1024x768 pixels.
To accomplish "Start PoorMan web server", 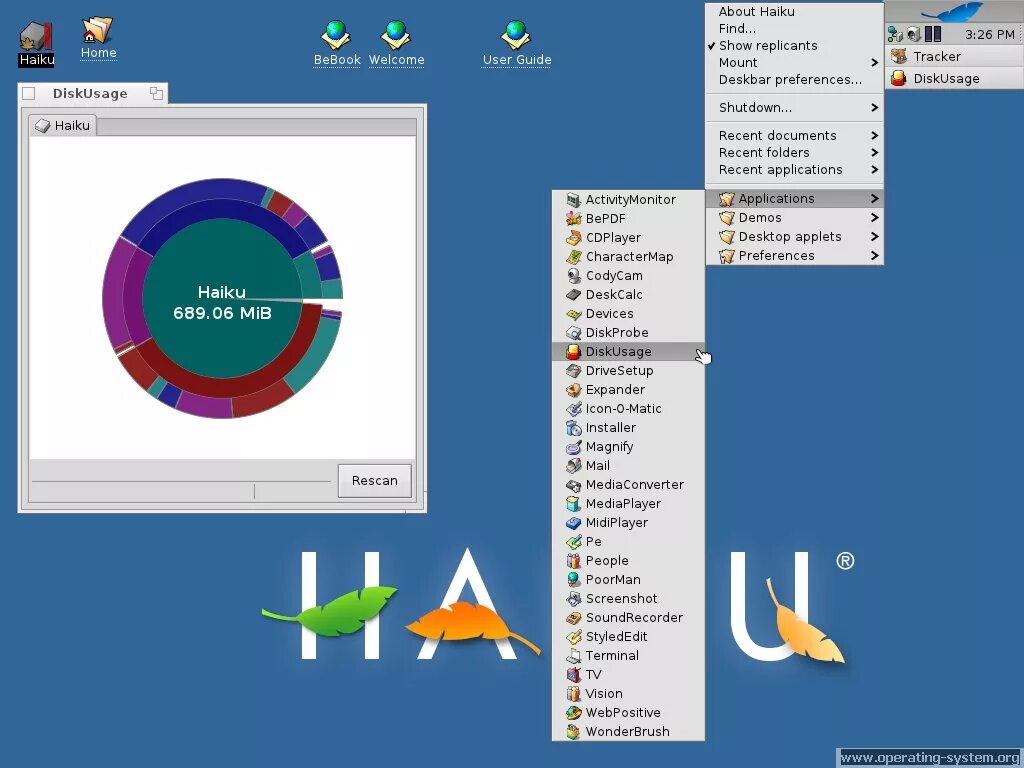I will 628,579.
